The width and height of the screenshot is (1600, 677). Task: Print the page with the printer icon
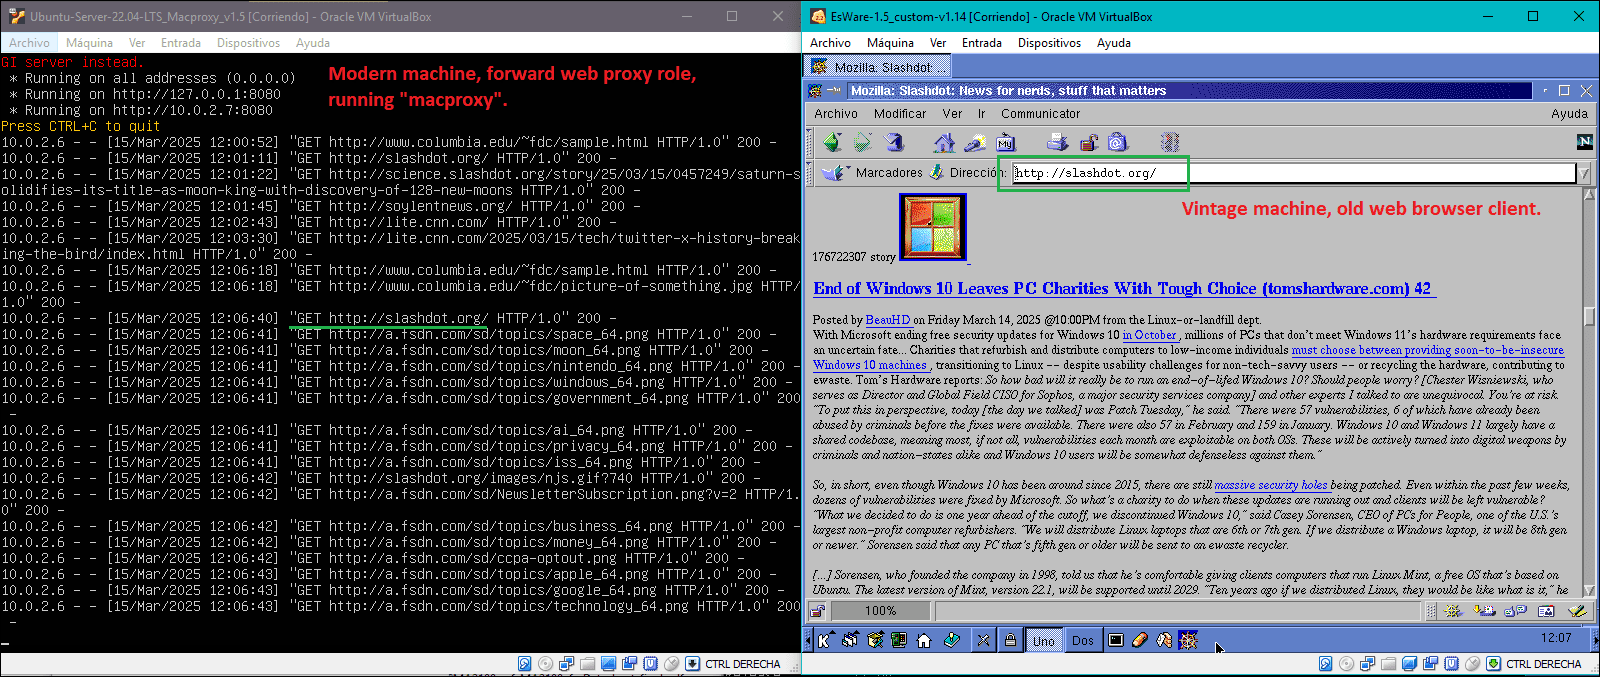[x=1058, y=143]
